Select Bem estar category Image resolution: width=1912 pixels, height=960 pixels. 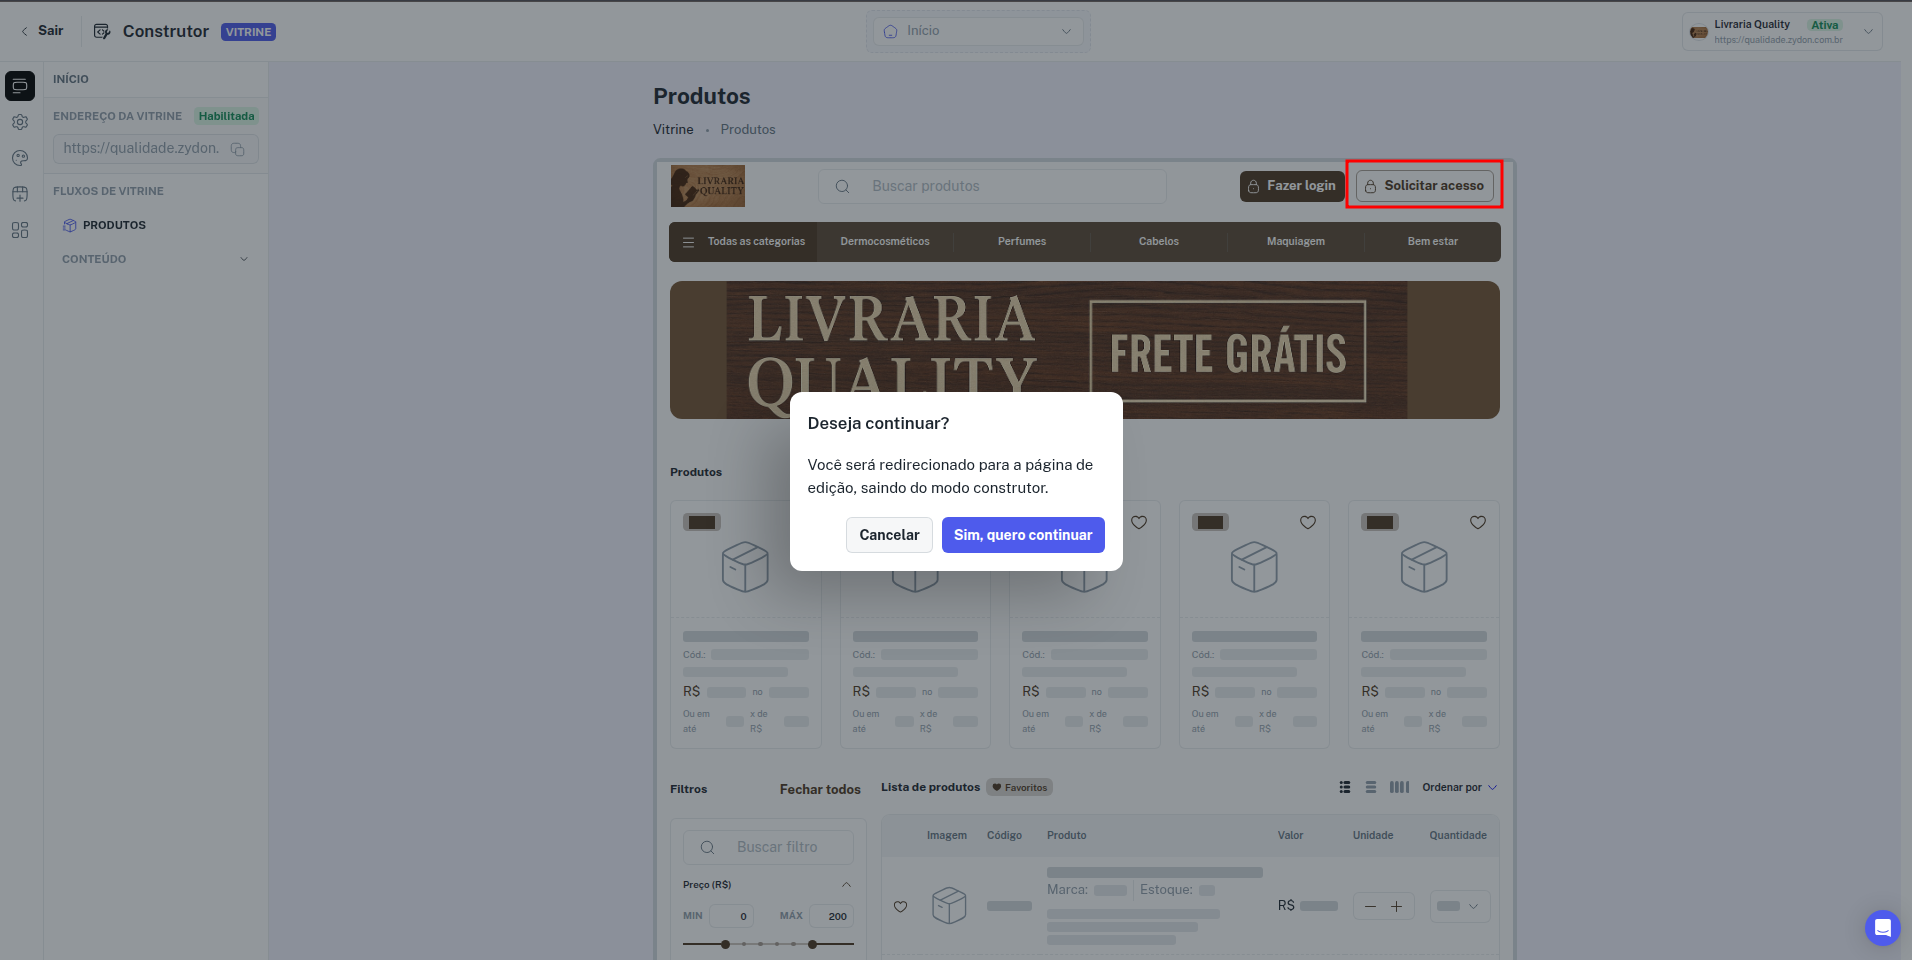tap(1433, 242)
